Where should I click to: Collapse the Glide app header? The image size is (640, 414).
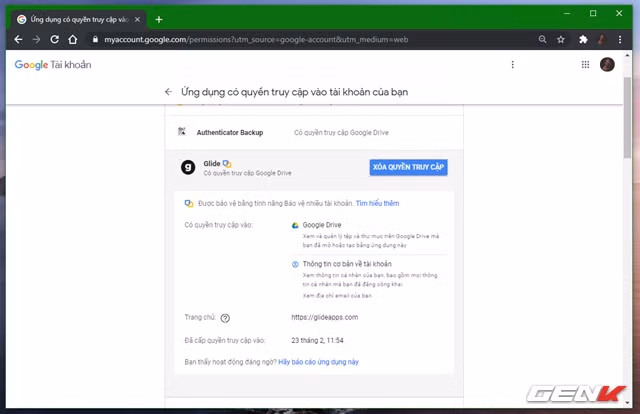tap(314, 167)
